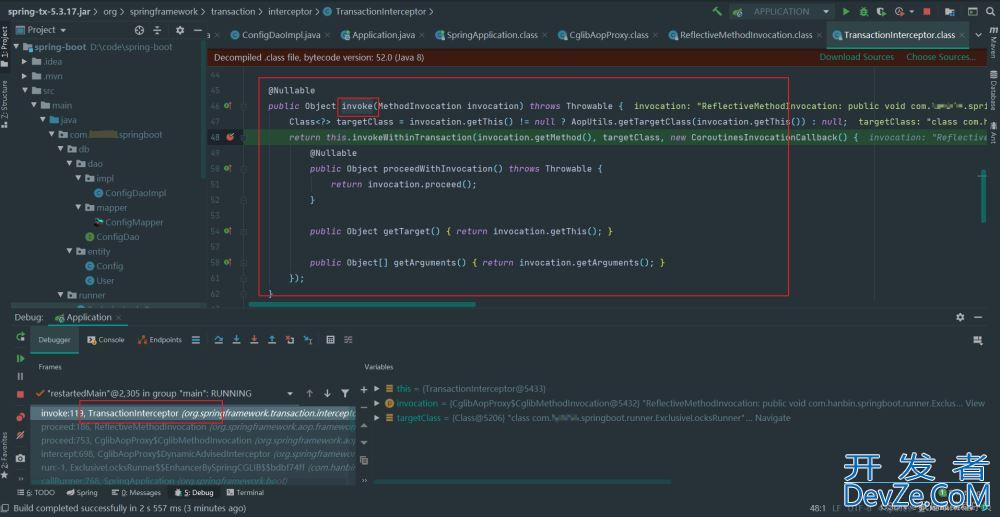Image resolution: width=1000 pixels, height=517 pixels.
Task: Collapse the entity folder
Action: pyautogui.click(x=68, y=252)
